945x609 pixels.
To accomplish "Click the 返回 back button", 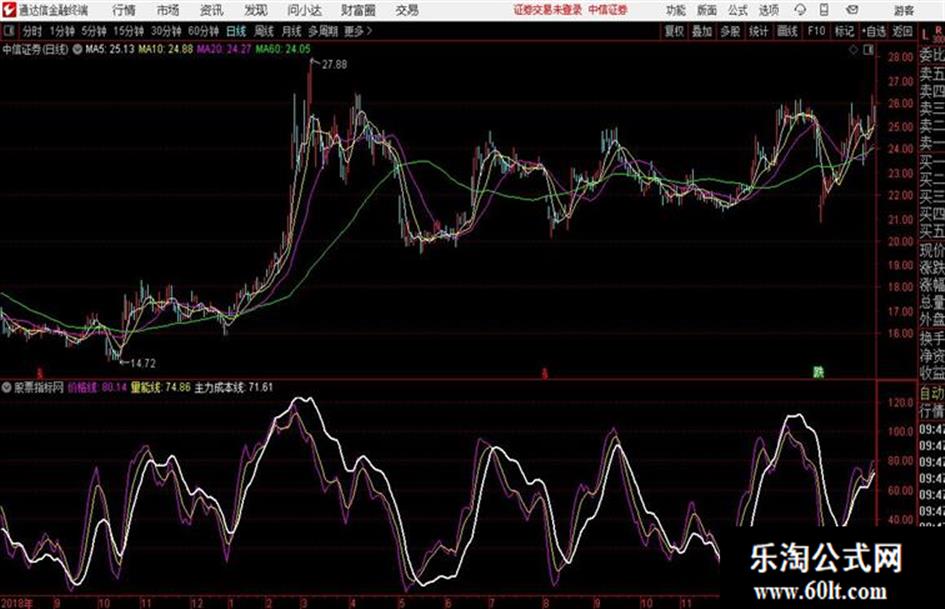I will pos(902,31).
